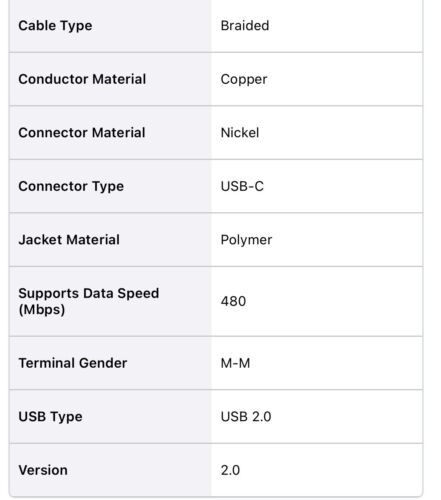
Task: Click the Braided value cell
Action: click(316, 26)
